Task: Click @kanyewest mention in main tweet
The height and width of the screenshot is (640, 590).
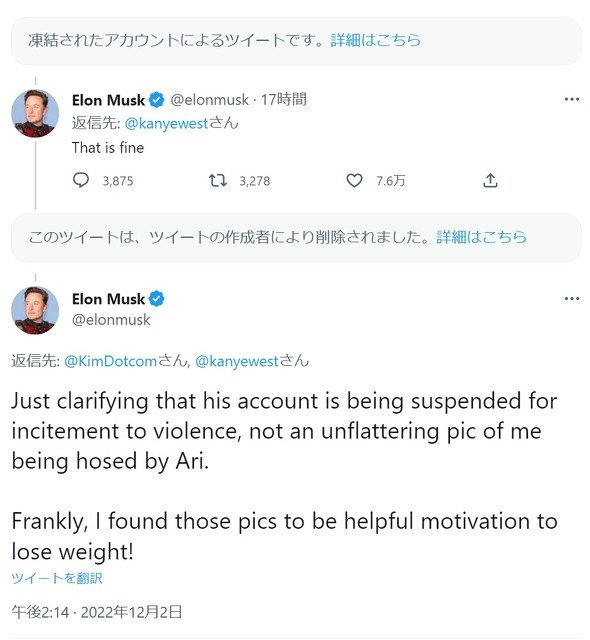Action: click(x=237, y=361)
